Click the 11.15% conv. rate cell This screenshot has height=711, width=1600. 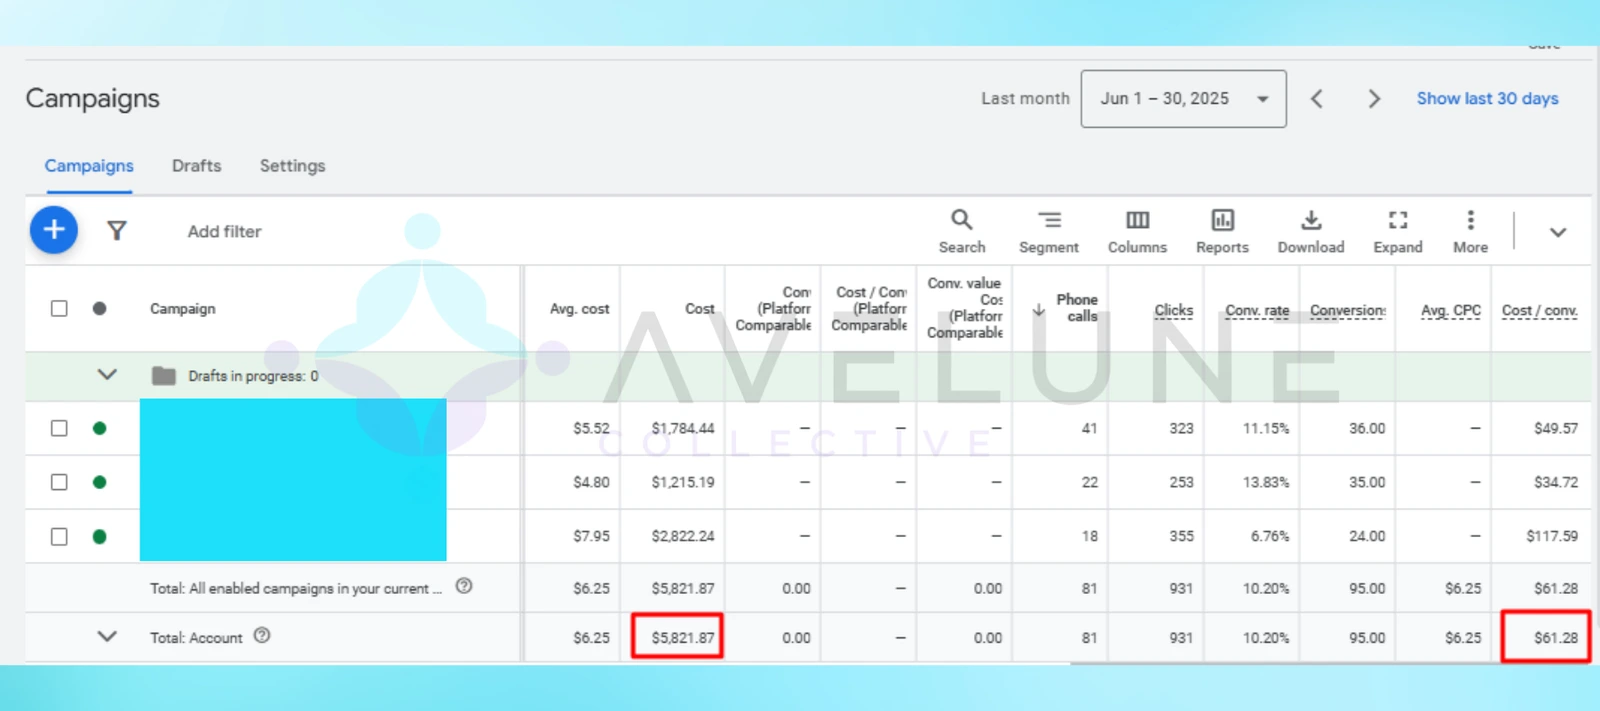pyautogui.click(x=1266, y=428)
